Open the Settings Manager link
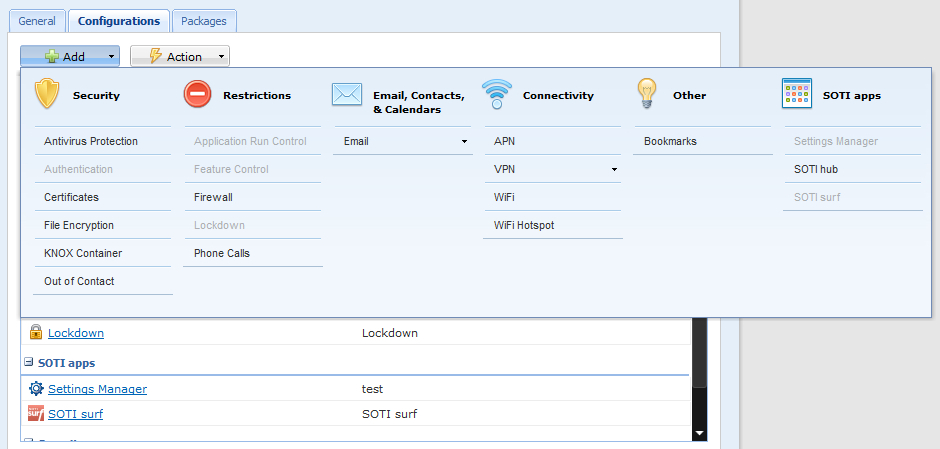 coord(97,389)
